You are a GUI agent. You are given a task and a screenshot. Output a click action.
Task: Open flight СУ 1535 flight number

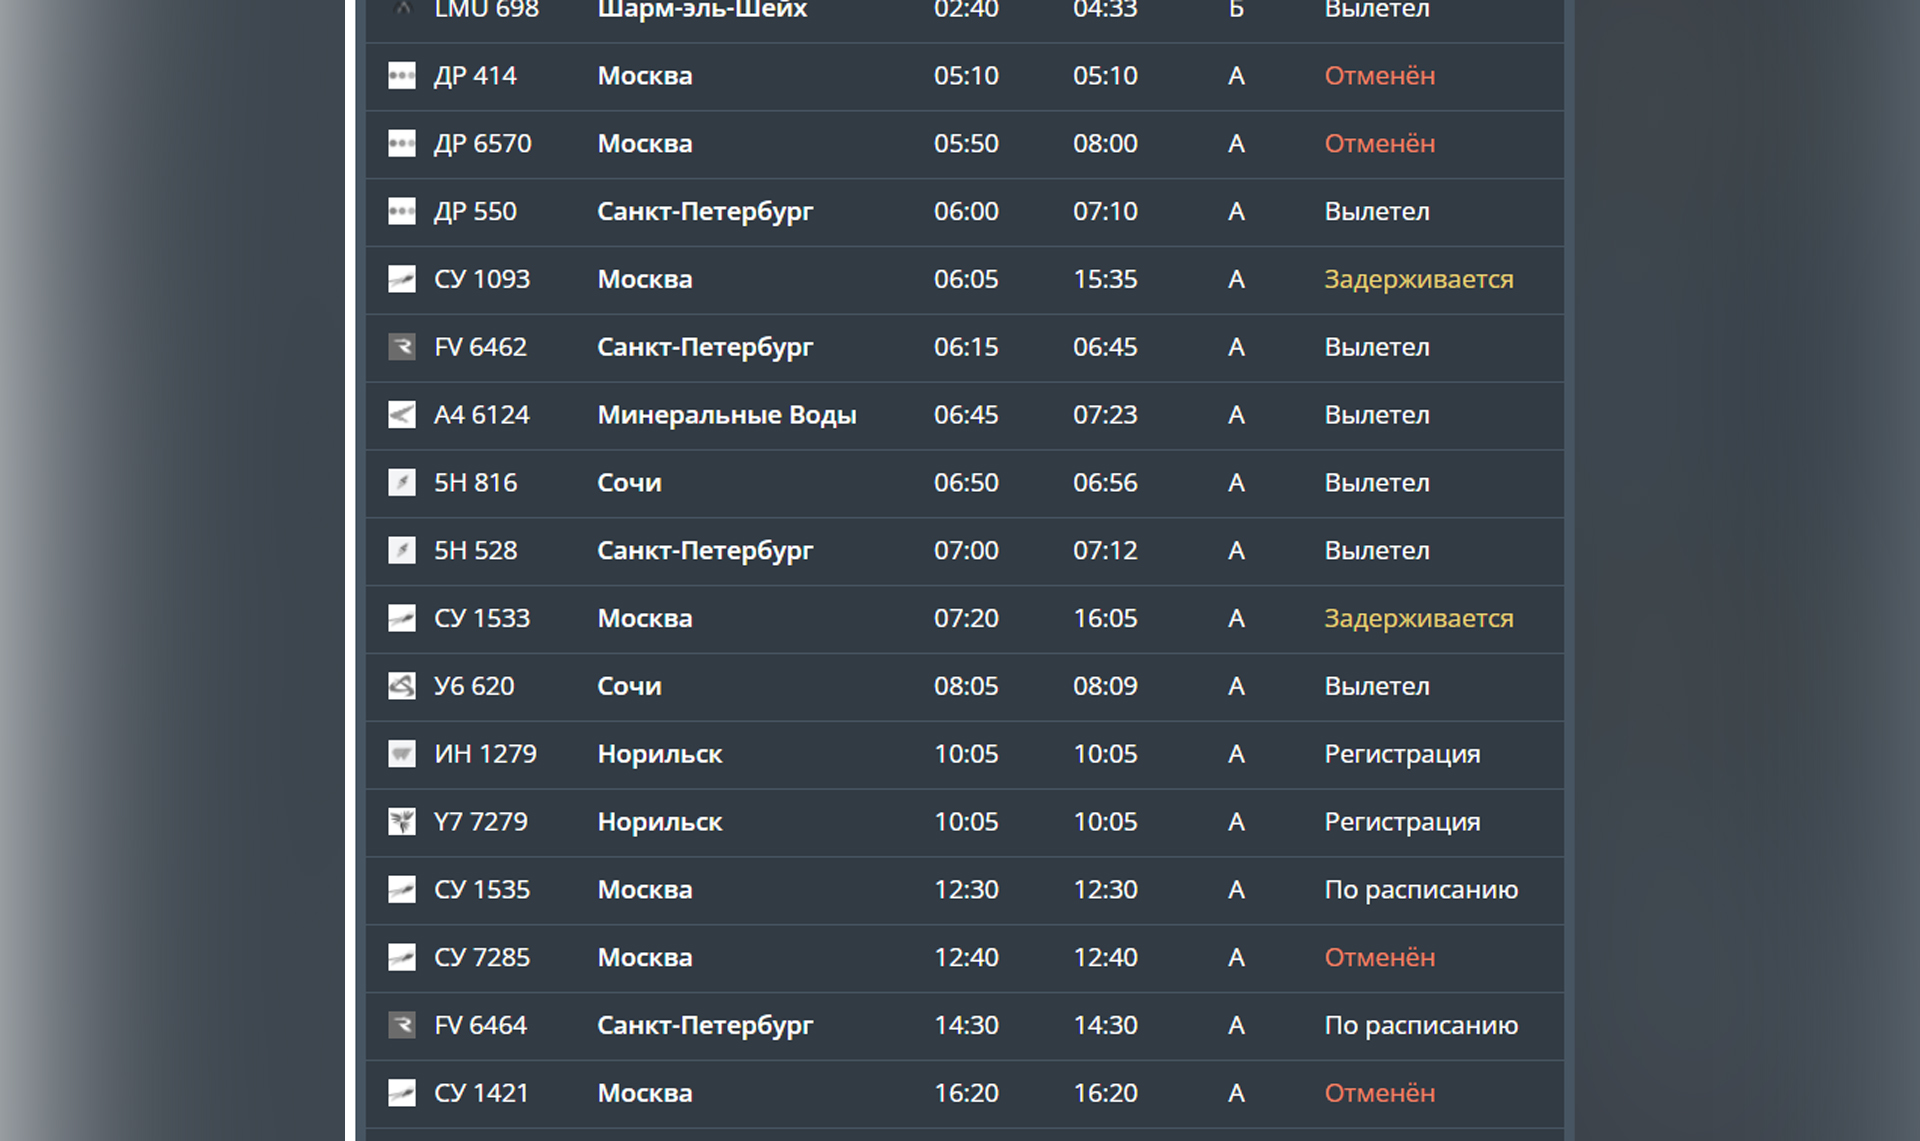482,890
